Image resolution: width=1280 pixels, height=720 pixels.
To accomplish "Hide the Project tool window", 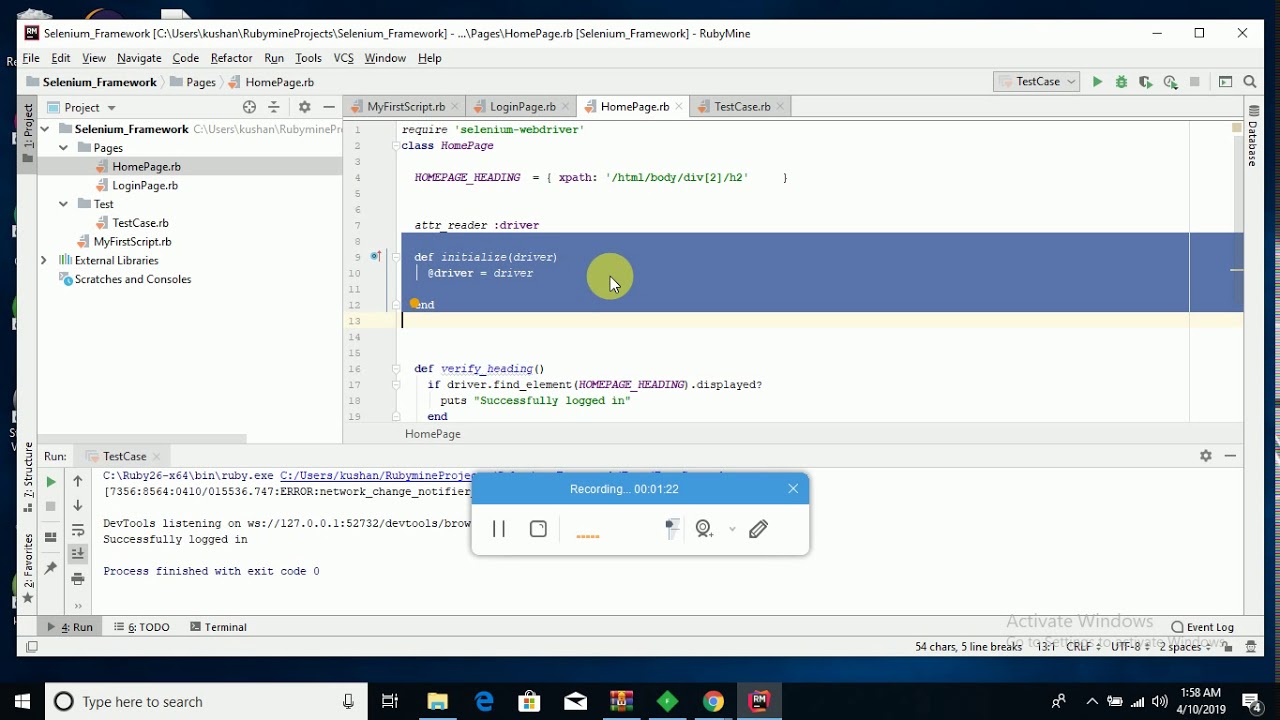I will (x=329, y=107).
